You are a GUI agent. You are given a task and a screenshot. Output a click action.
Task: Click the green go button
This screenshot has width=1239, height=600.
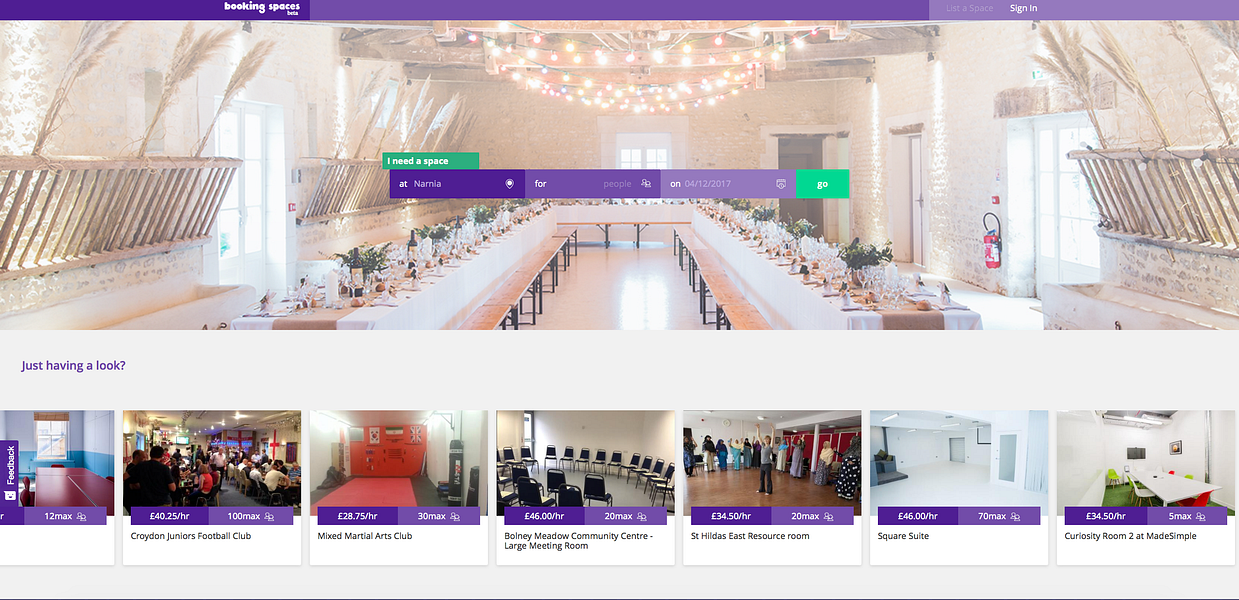click(x=822, y=183)
